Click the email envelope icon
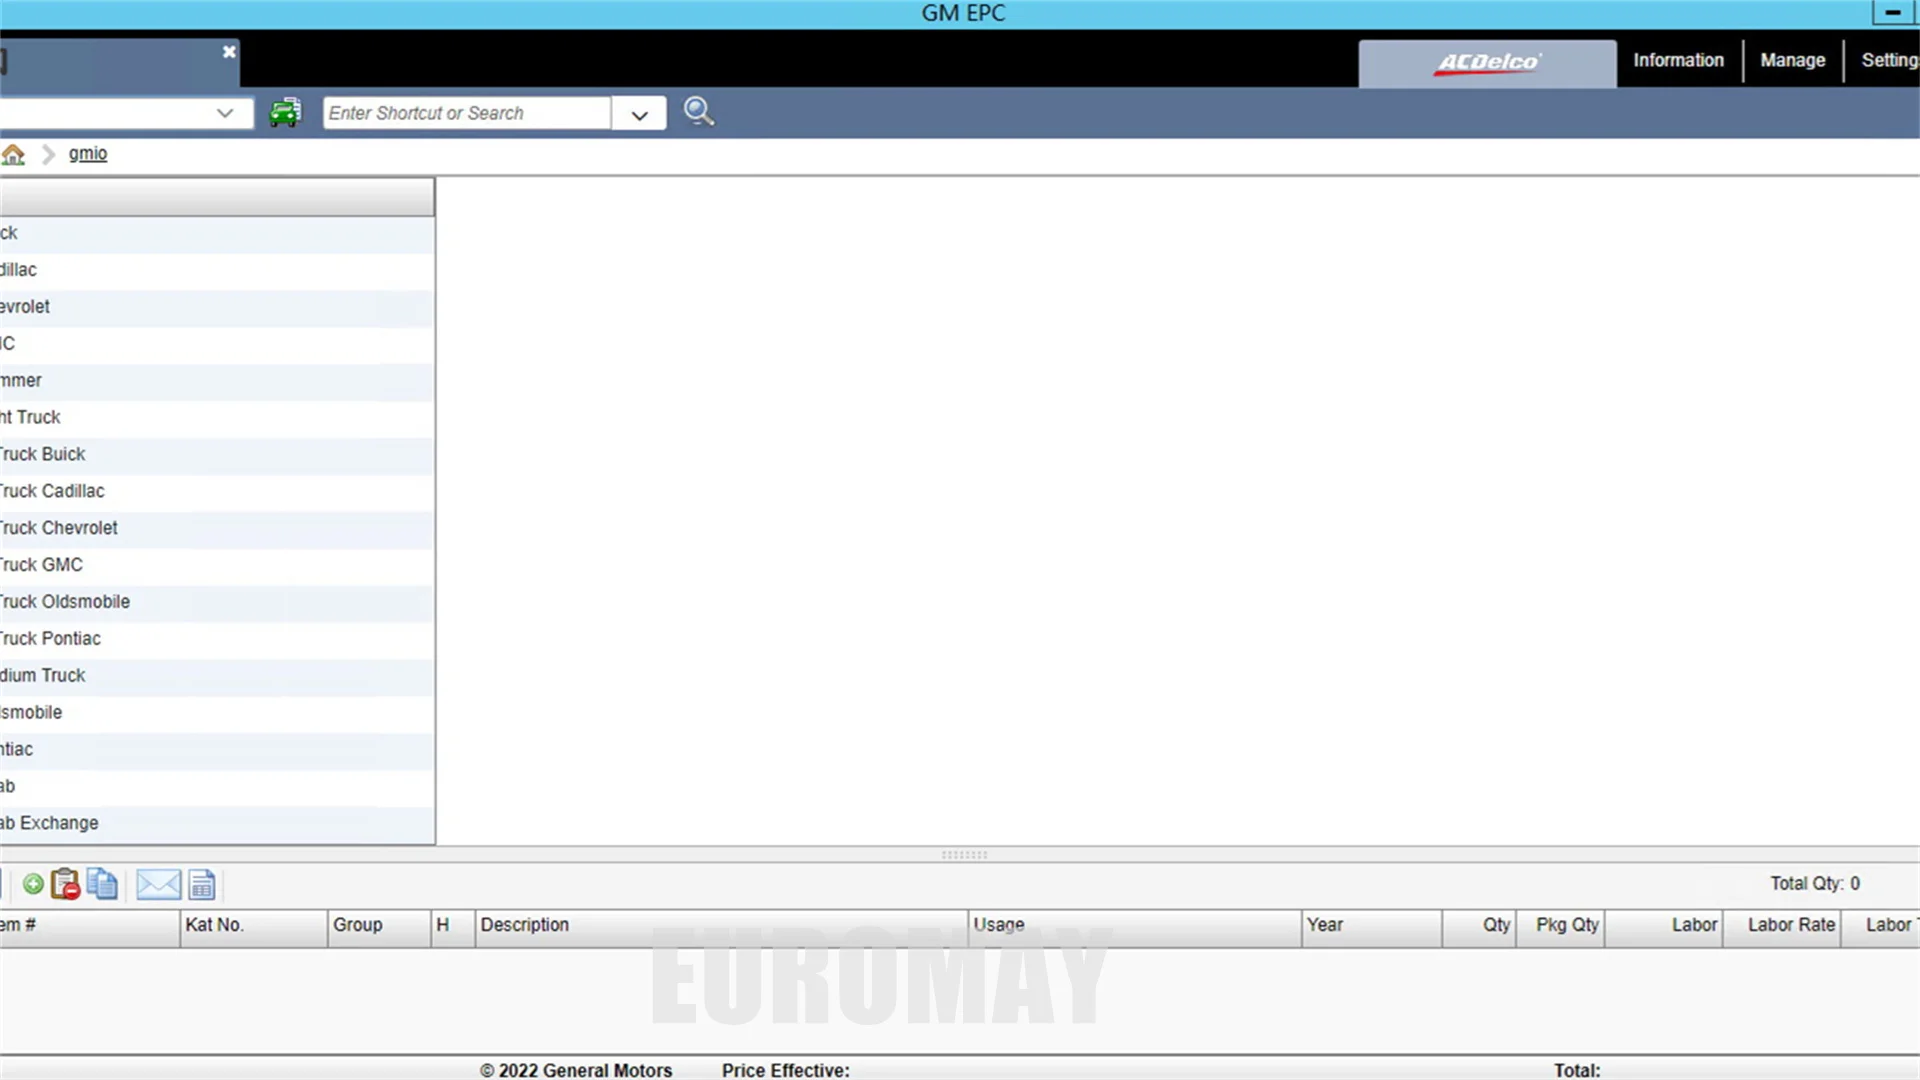This screenshot has width=1920, height=1080. pyautogui.click(x=158, y=884)
